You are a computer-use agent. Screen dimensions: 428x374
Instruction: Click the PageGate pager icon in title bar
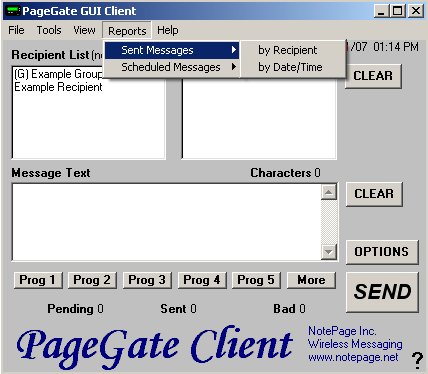tap(13, 11)
